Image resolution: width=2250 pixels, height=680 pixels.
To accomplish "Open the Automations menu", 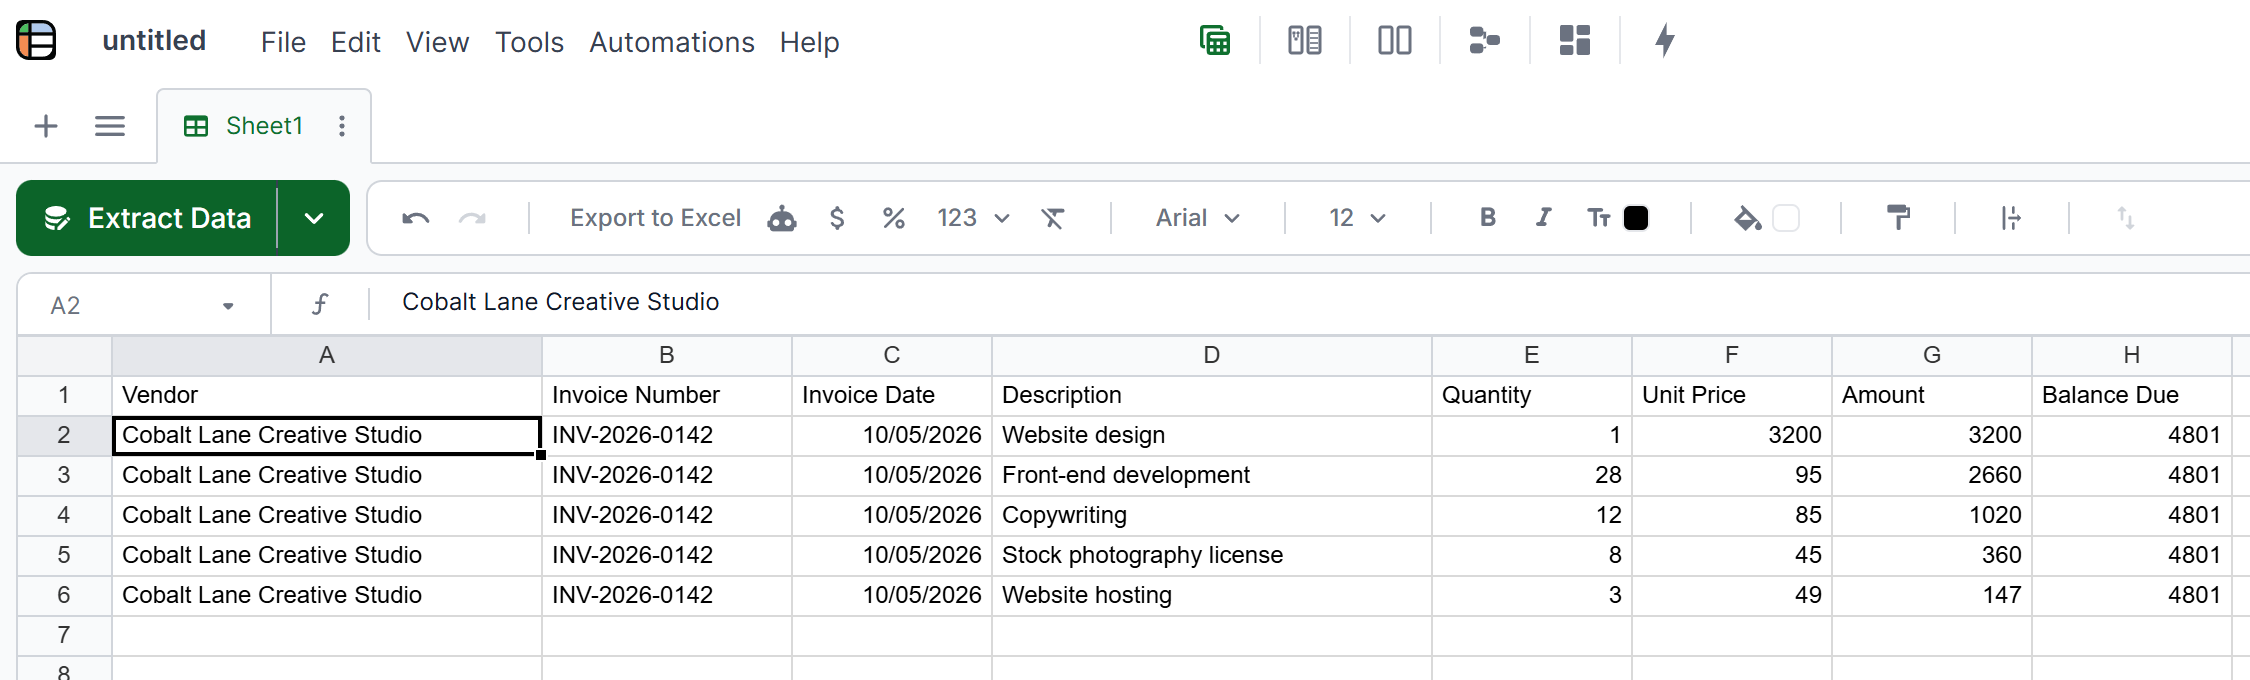I will 672,42.
